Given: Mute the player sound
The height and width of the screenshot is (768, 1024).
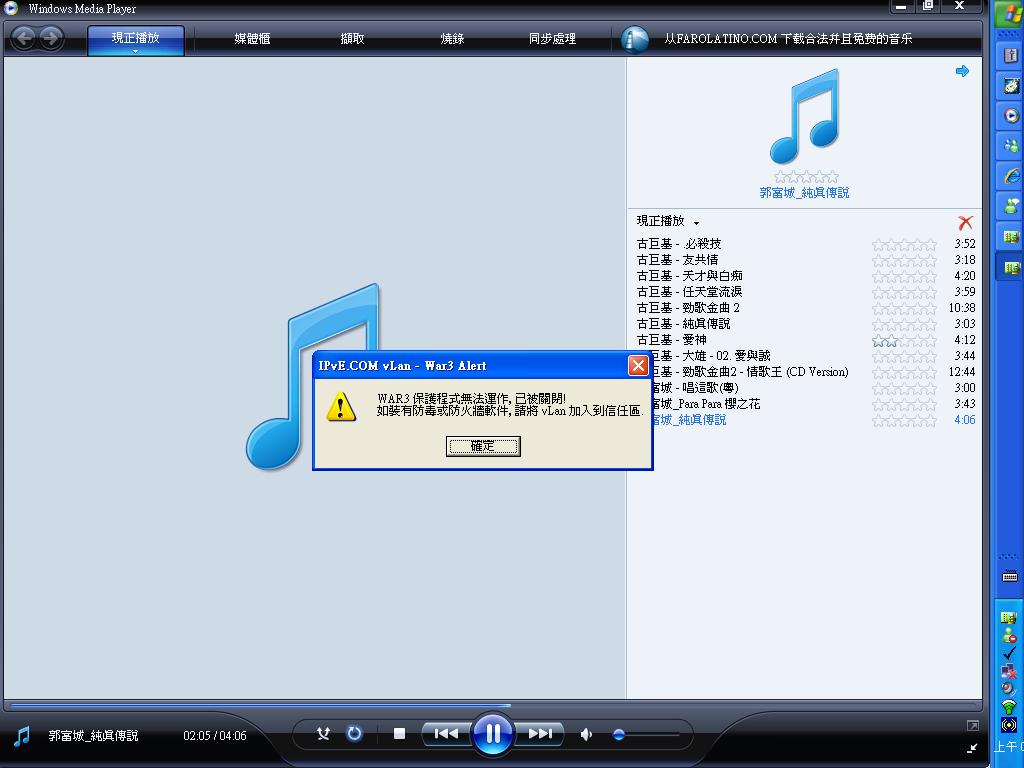Looking at the screenshot, I should (586, 735).
